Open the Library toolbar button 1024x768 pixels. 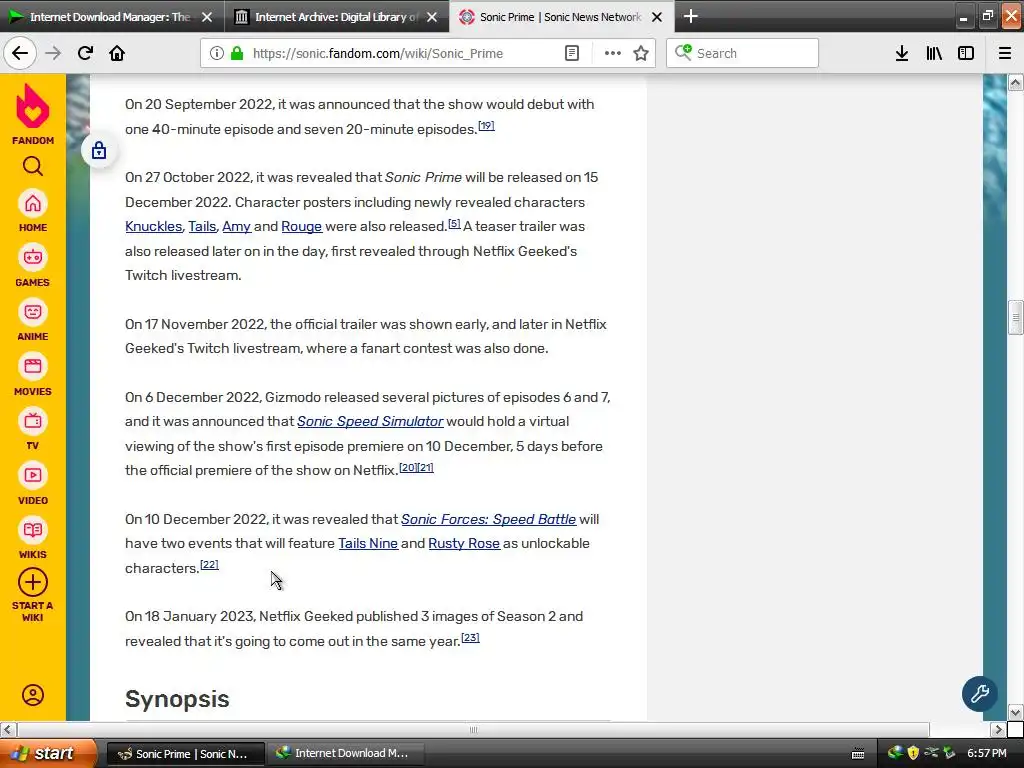[934, 53]
